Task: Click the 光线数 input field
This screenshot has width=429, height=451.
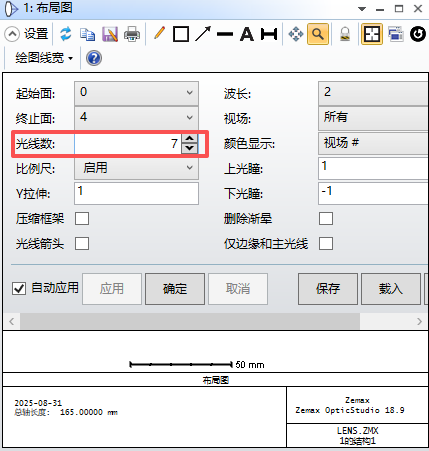Action: [128, 144]
